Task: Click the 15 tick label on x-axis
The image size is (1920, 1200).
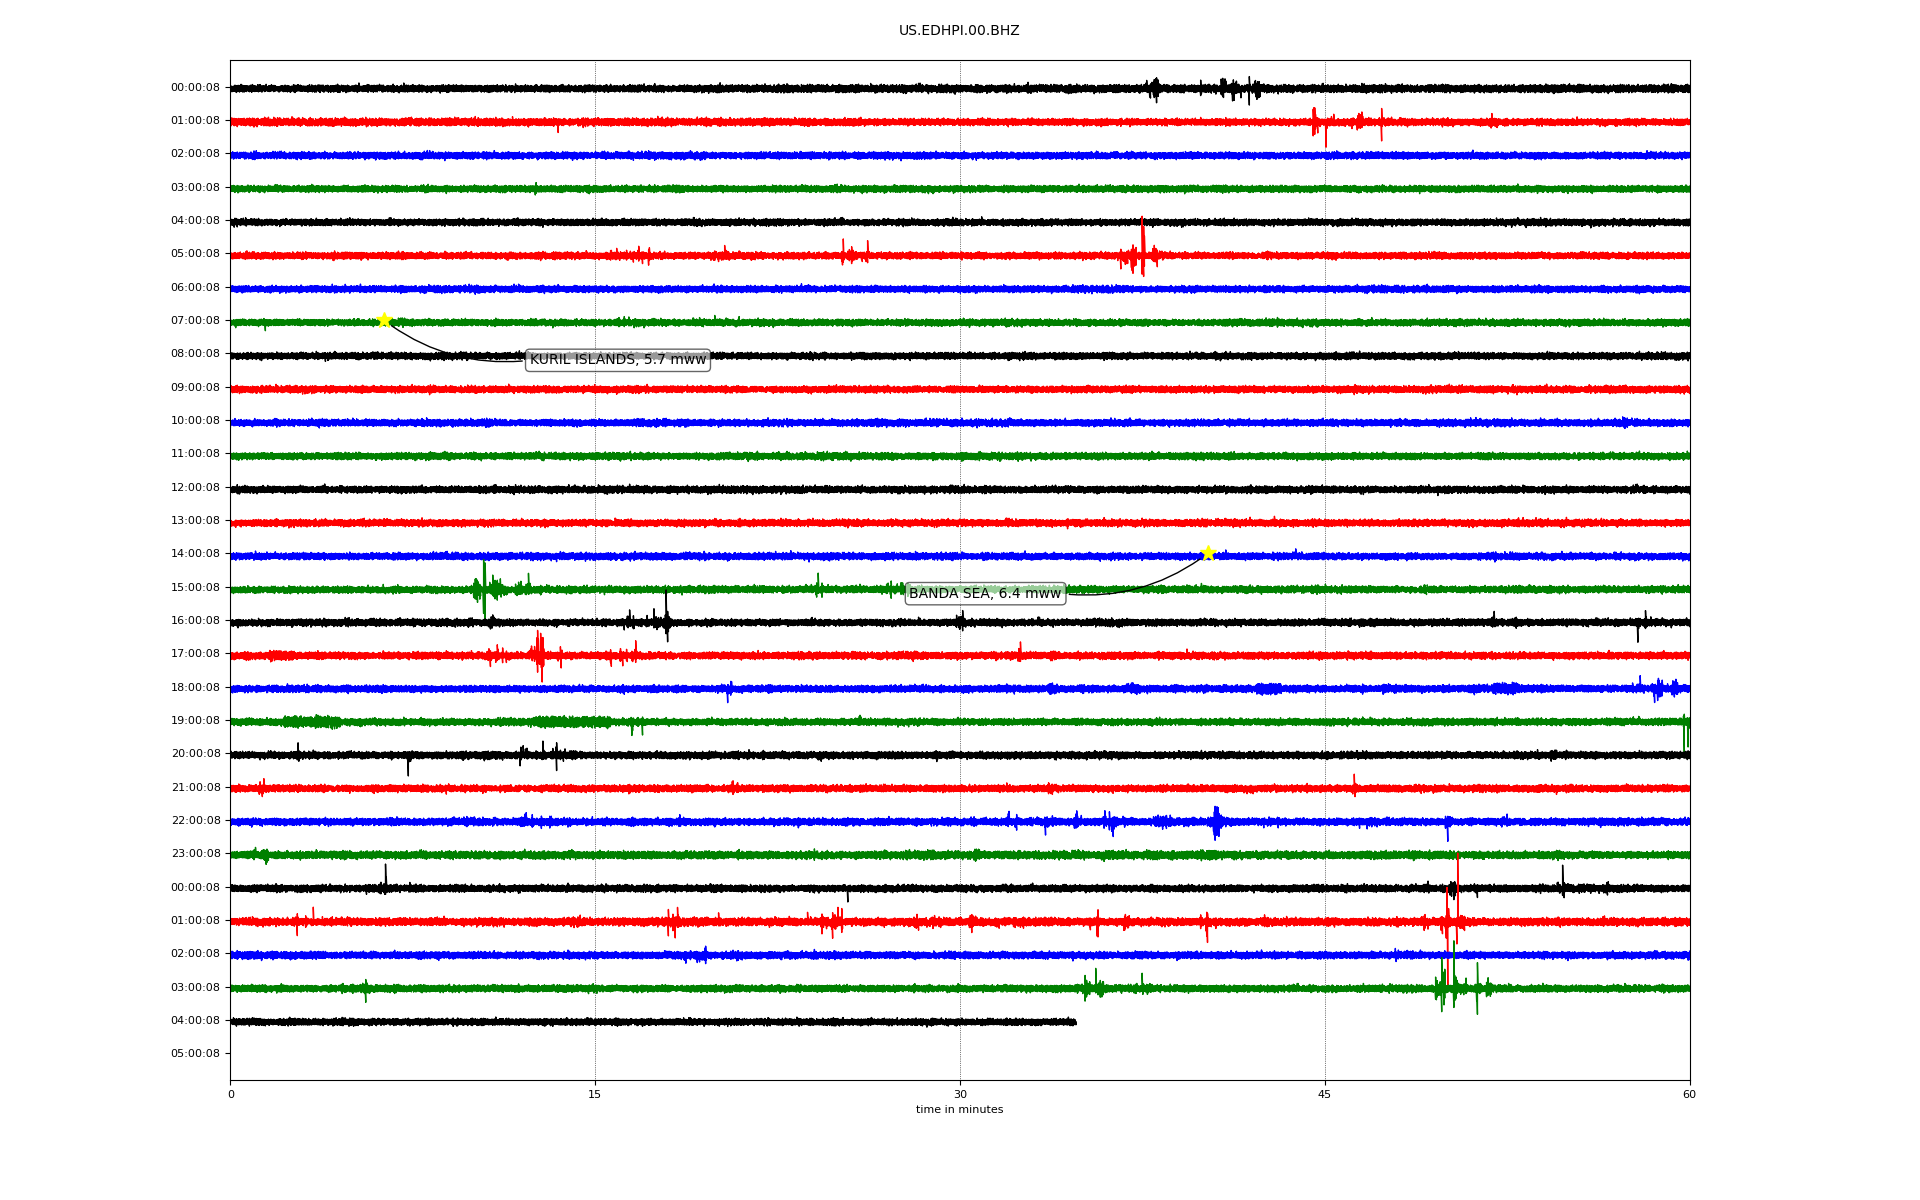Action: pos(595,1094)
